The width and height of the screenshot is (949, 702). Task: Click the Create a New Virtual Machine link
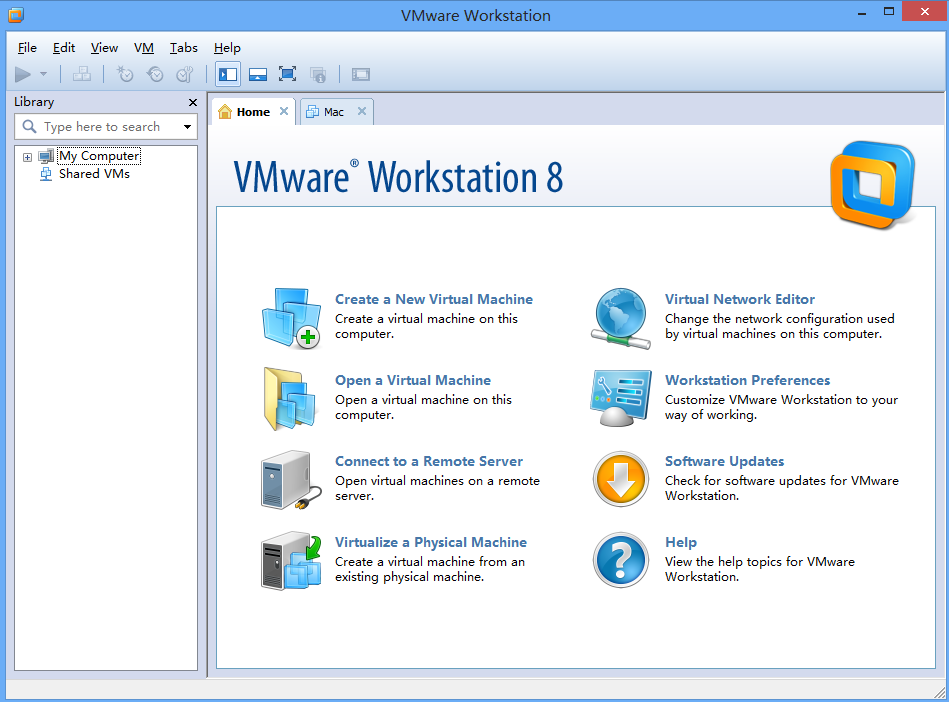click(434, 299)
